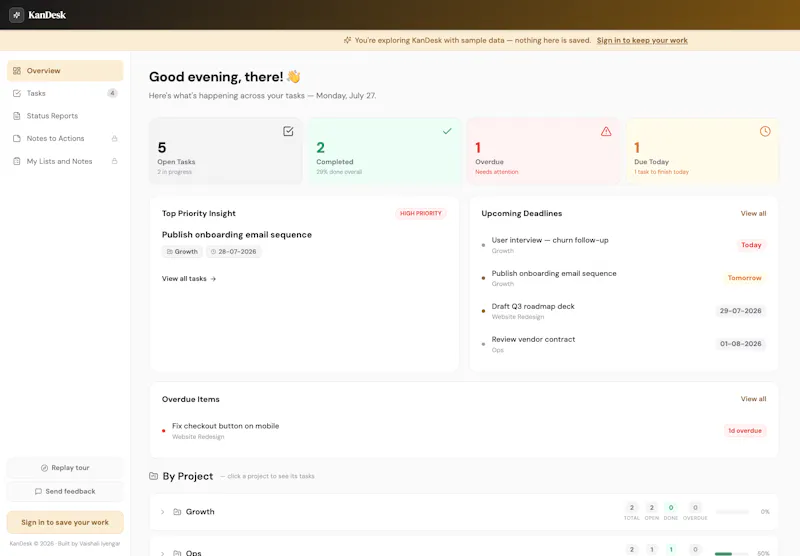Click 'Sign in to save your work' button
Screen dimensions: 800x556
coord(65,522)
